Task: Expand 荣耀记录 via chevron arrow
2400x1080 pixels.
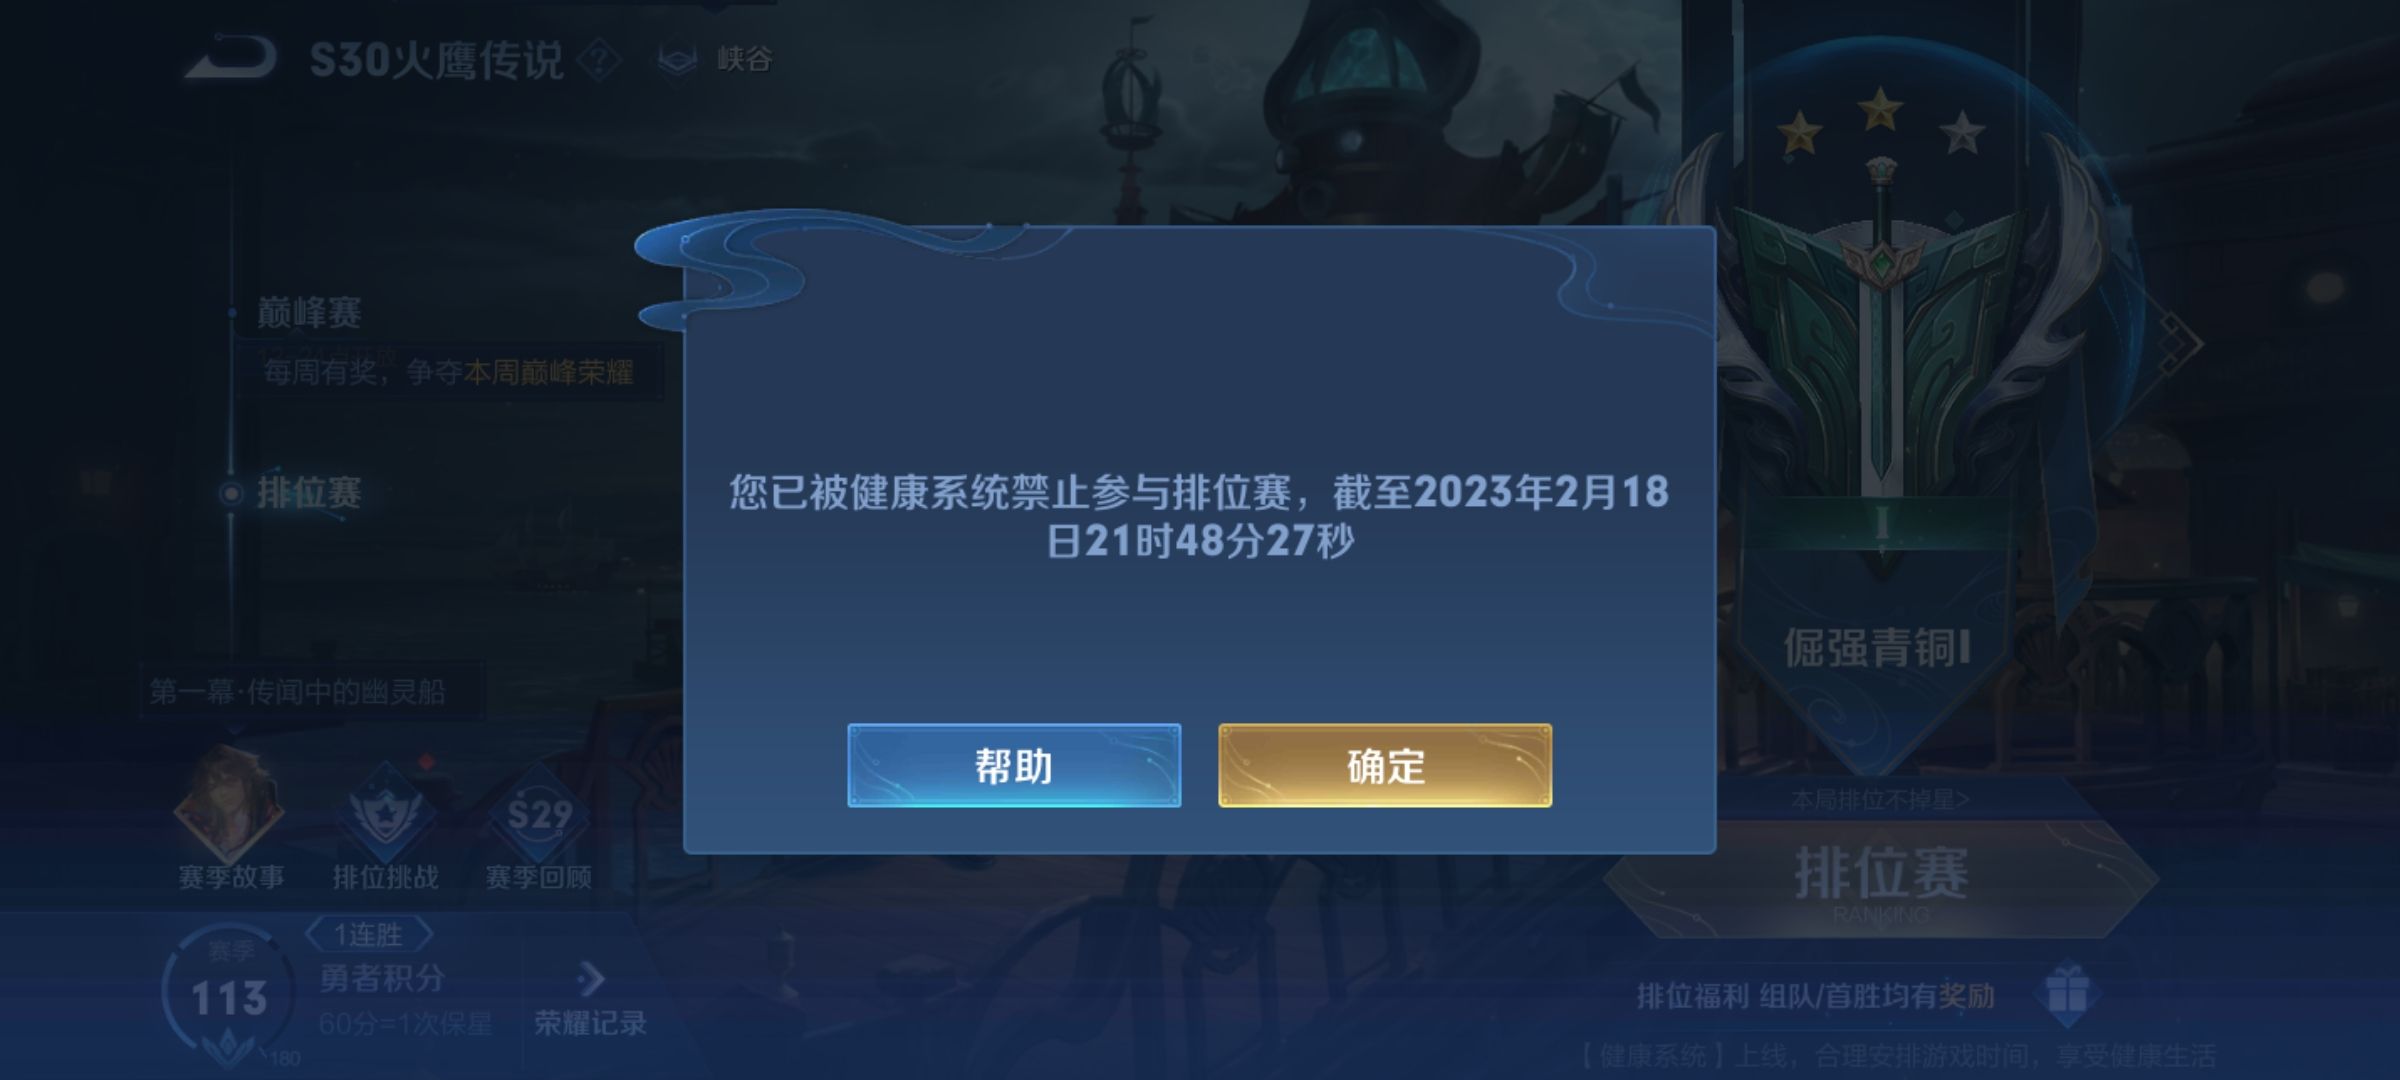Action: pos(591,978)
